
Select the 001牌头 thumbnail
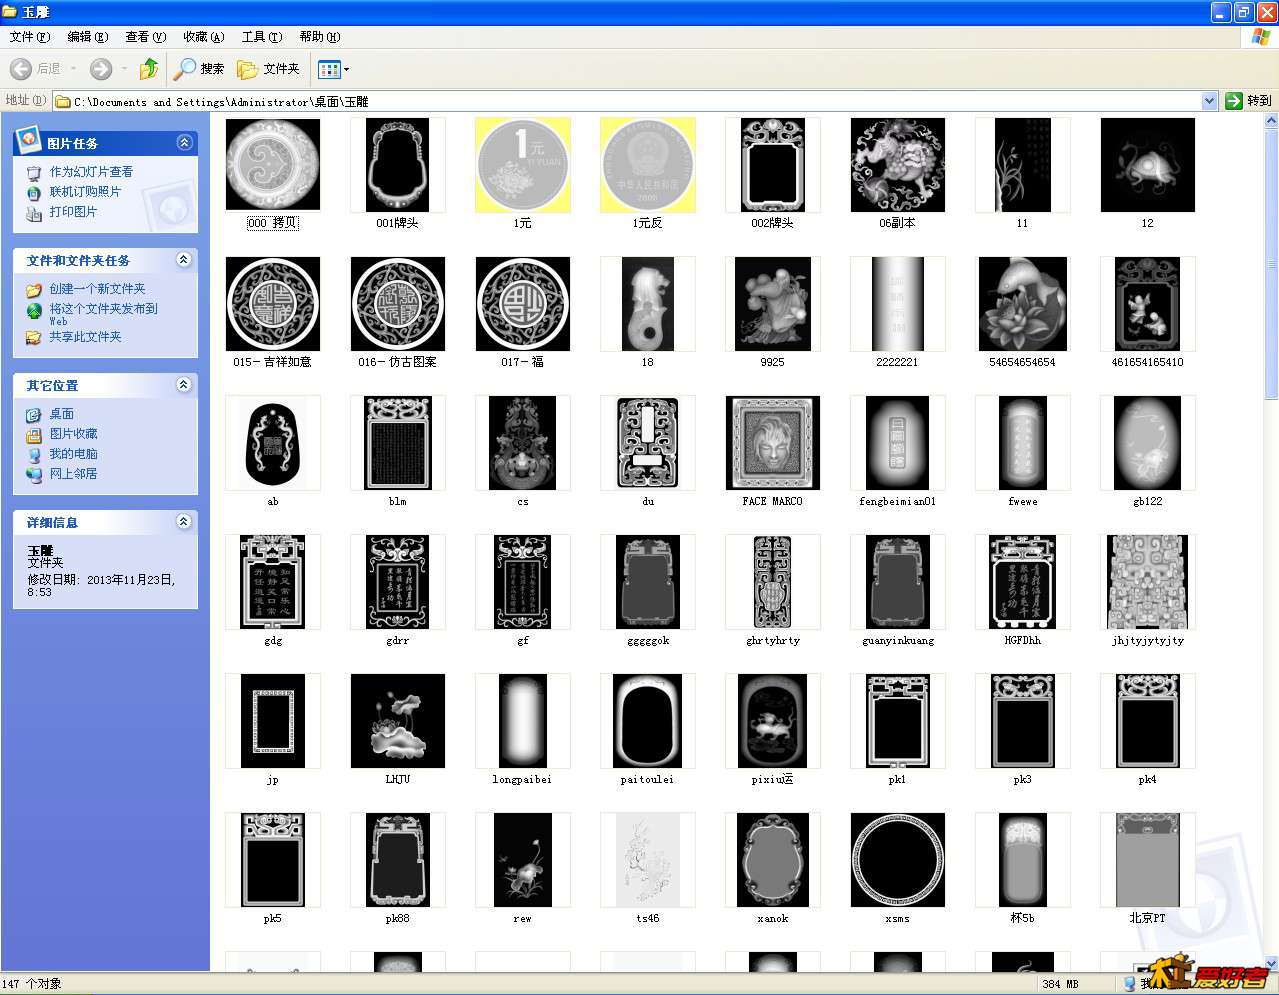point(398,165)
